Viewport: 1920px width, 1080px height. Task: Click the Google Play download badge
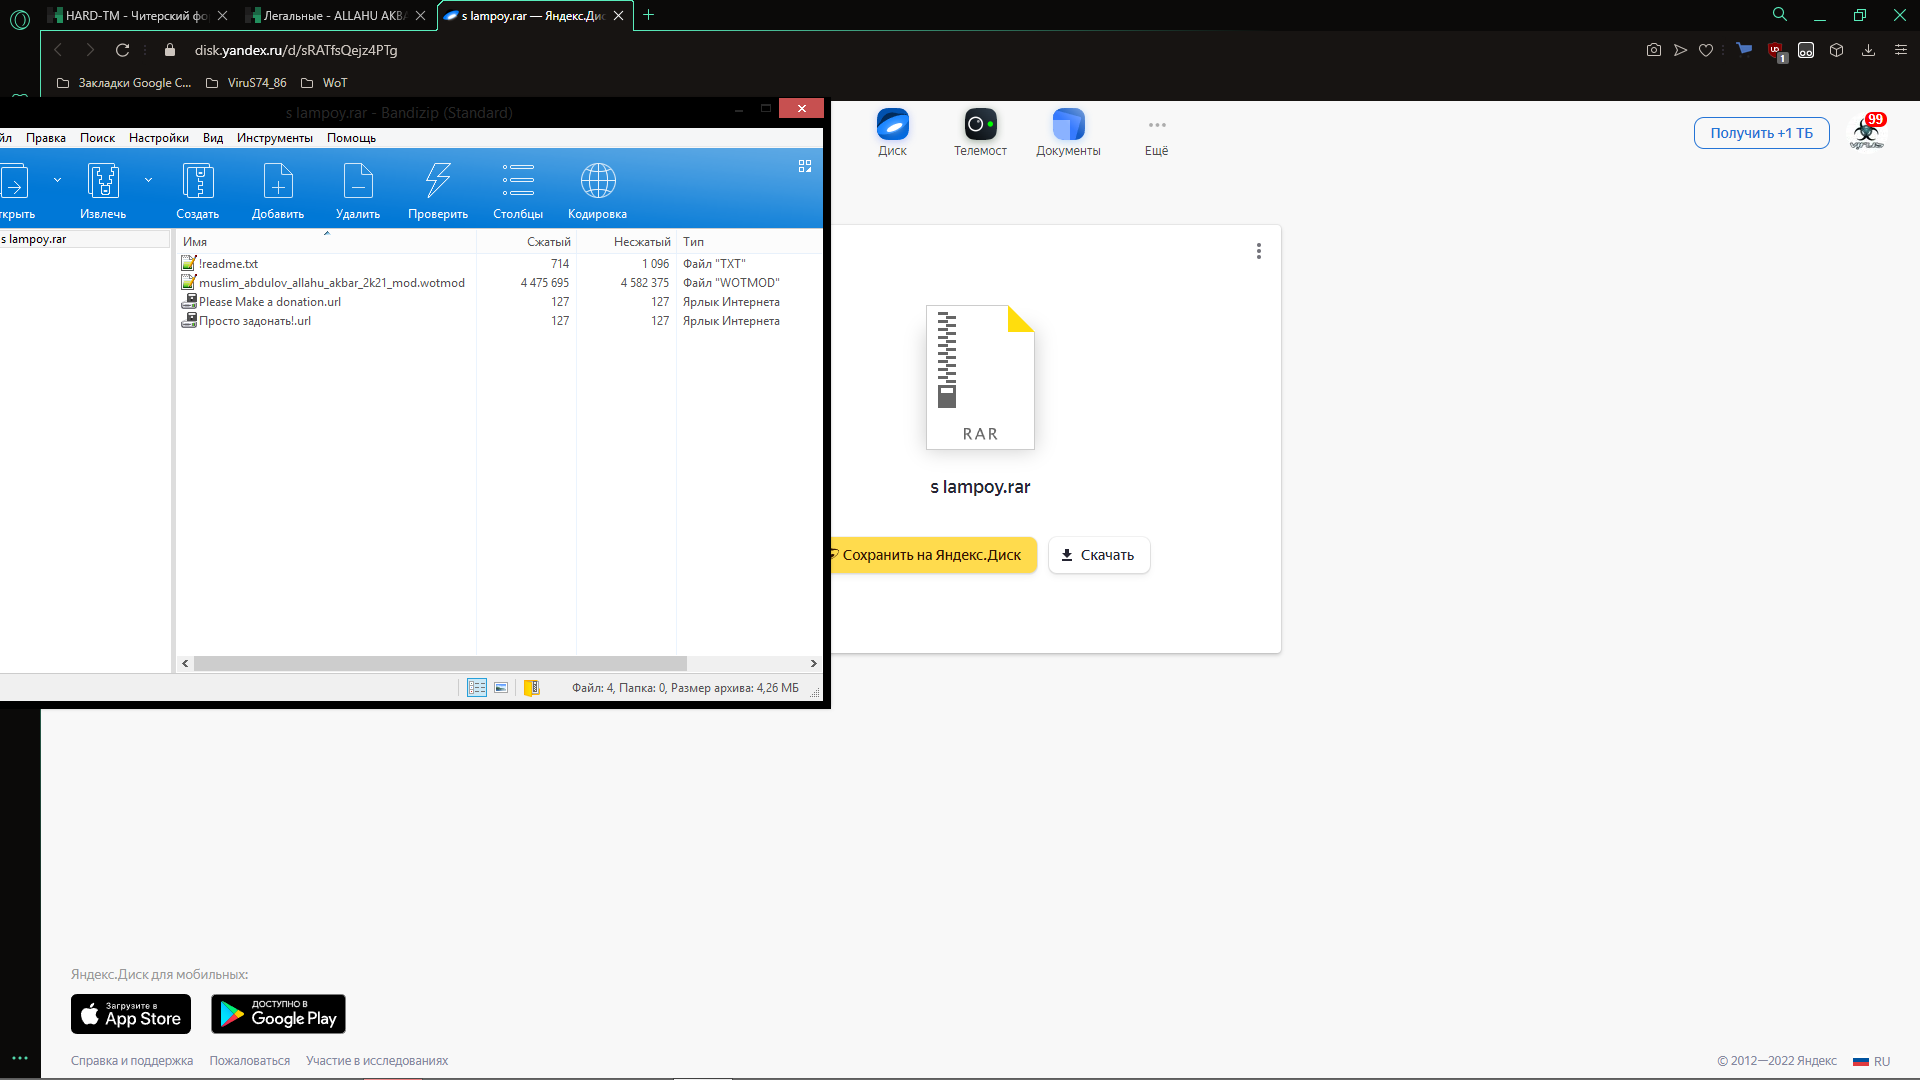pos(278,1014)
